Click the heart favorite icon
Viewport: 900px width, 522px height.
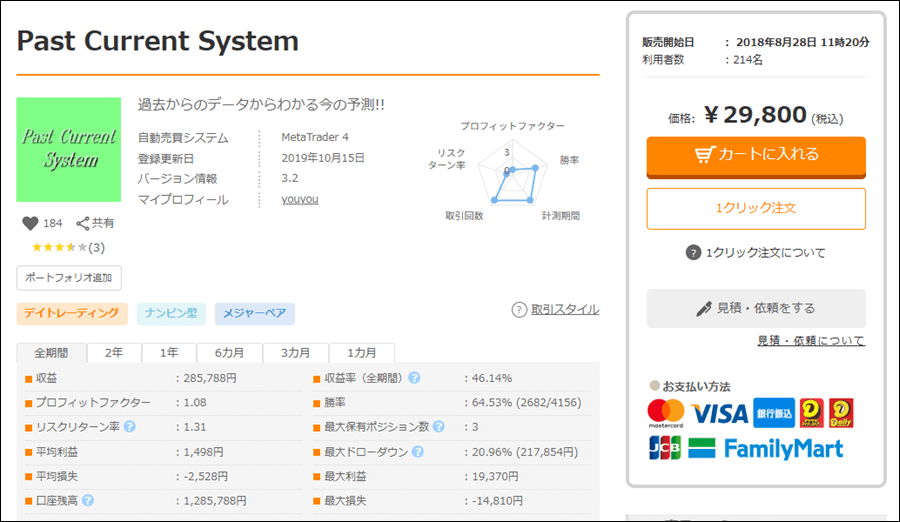pos(29,223)
